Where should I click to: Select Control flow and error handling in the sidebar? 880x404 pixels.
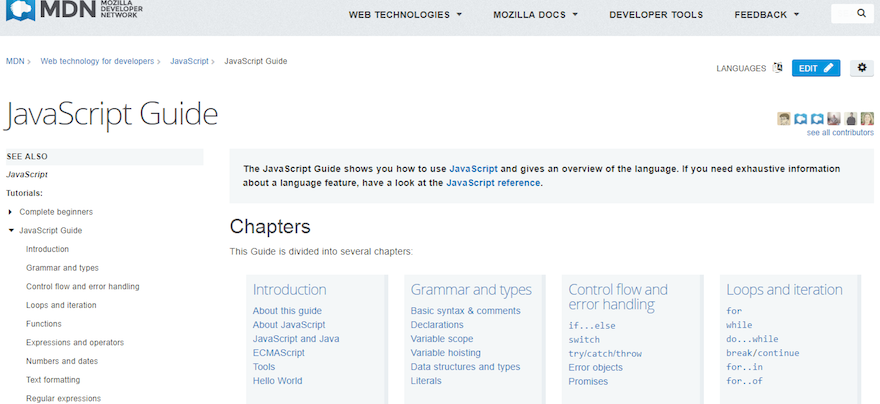pos(82,286)
